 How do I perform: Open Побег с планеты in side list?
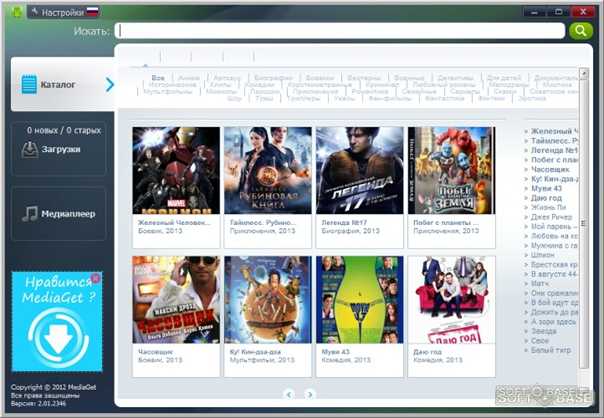[x=554, y=159]
